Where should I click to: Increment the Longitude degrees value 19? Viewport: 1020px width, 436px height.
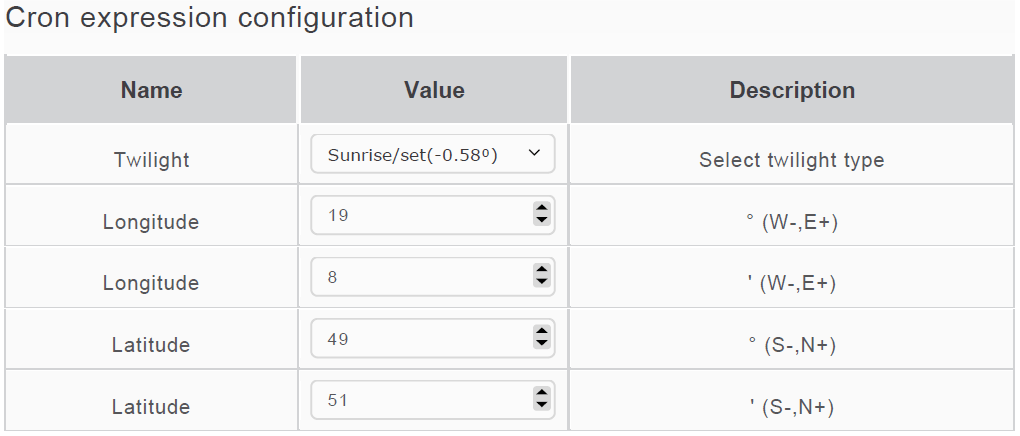(542, 209)
